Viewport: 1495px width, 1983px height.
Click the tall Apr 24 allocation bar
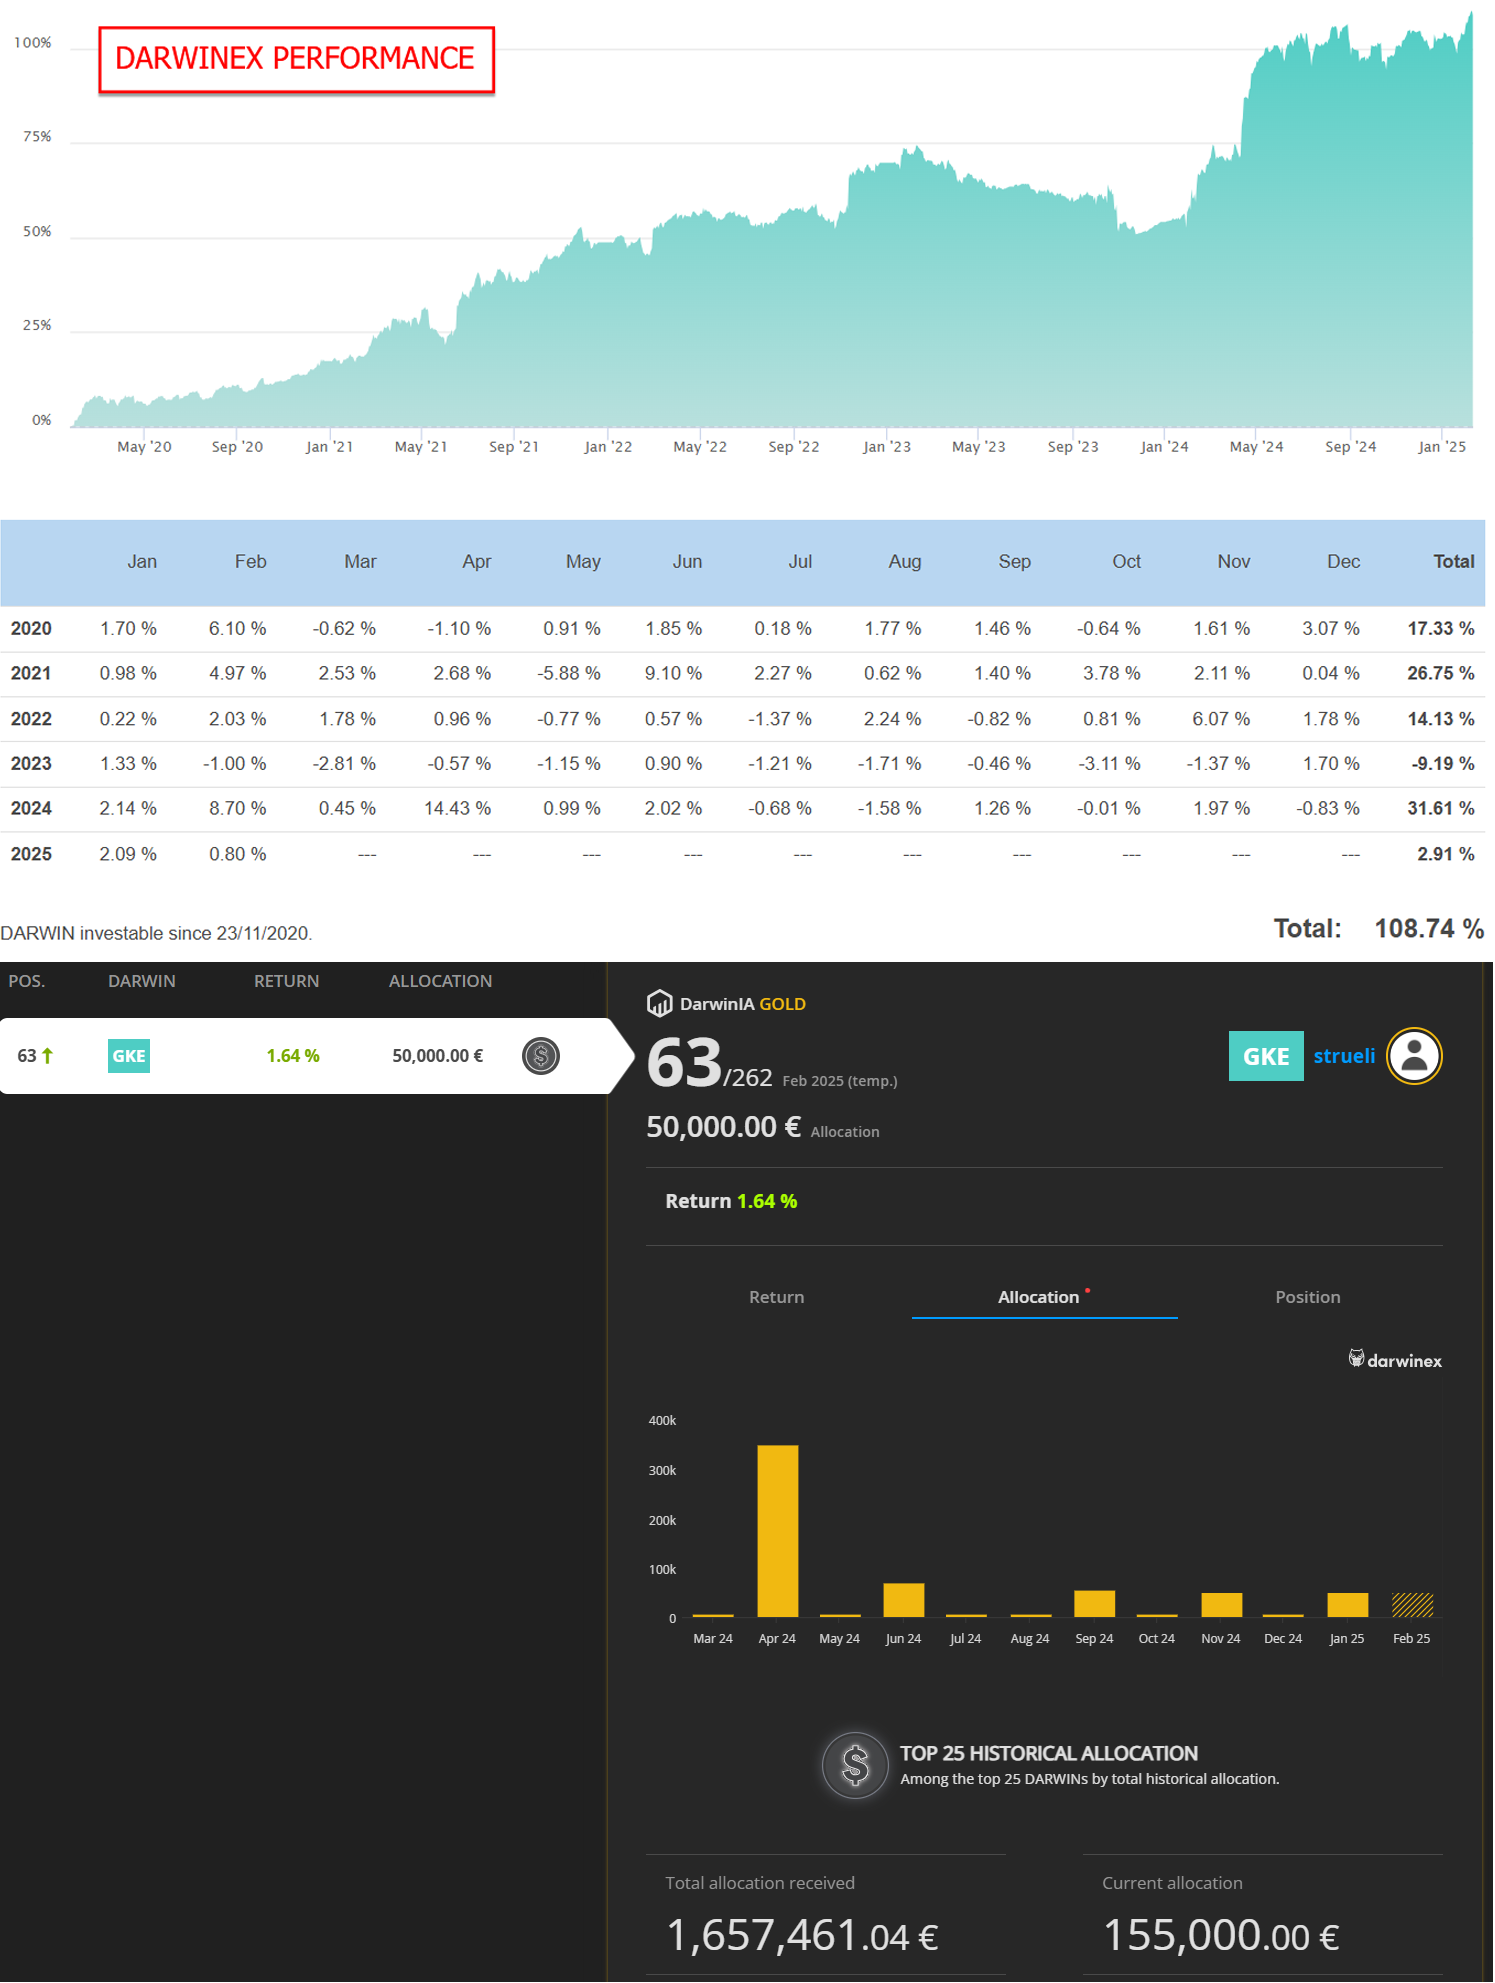click(778, 1531)
